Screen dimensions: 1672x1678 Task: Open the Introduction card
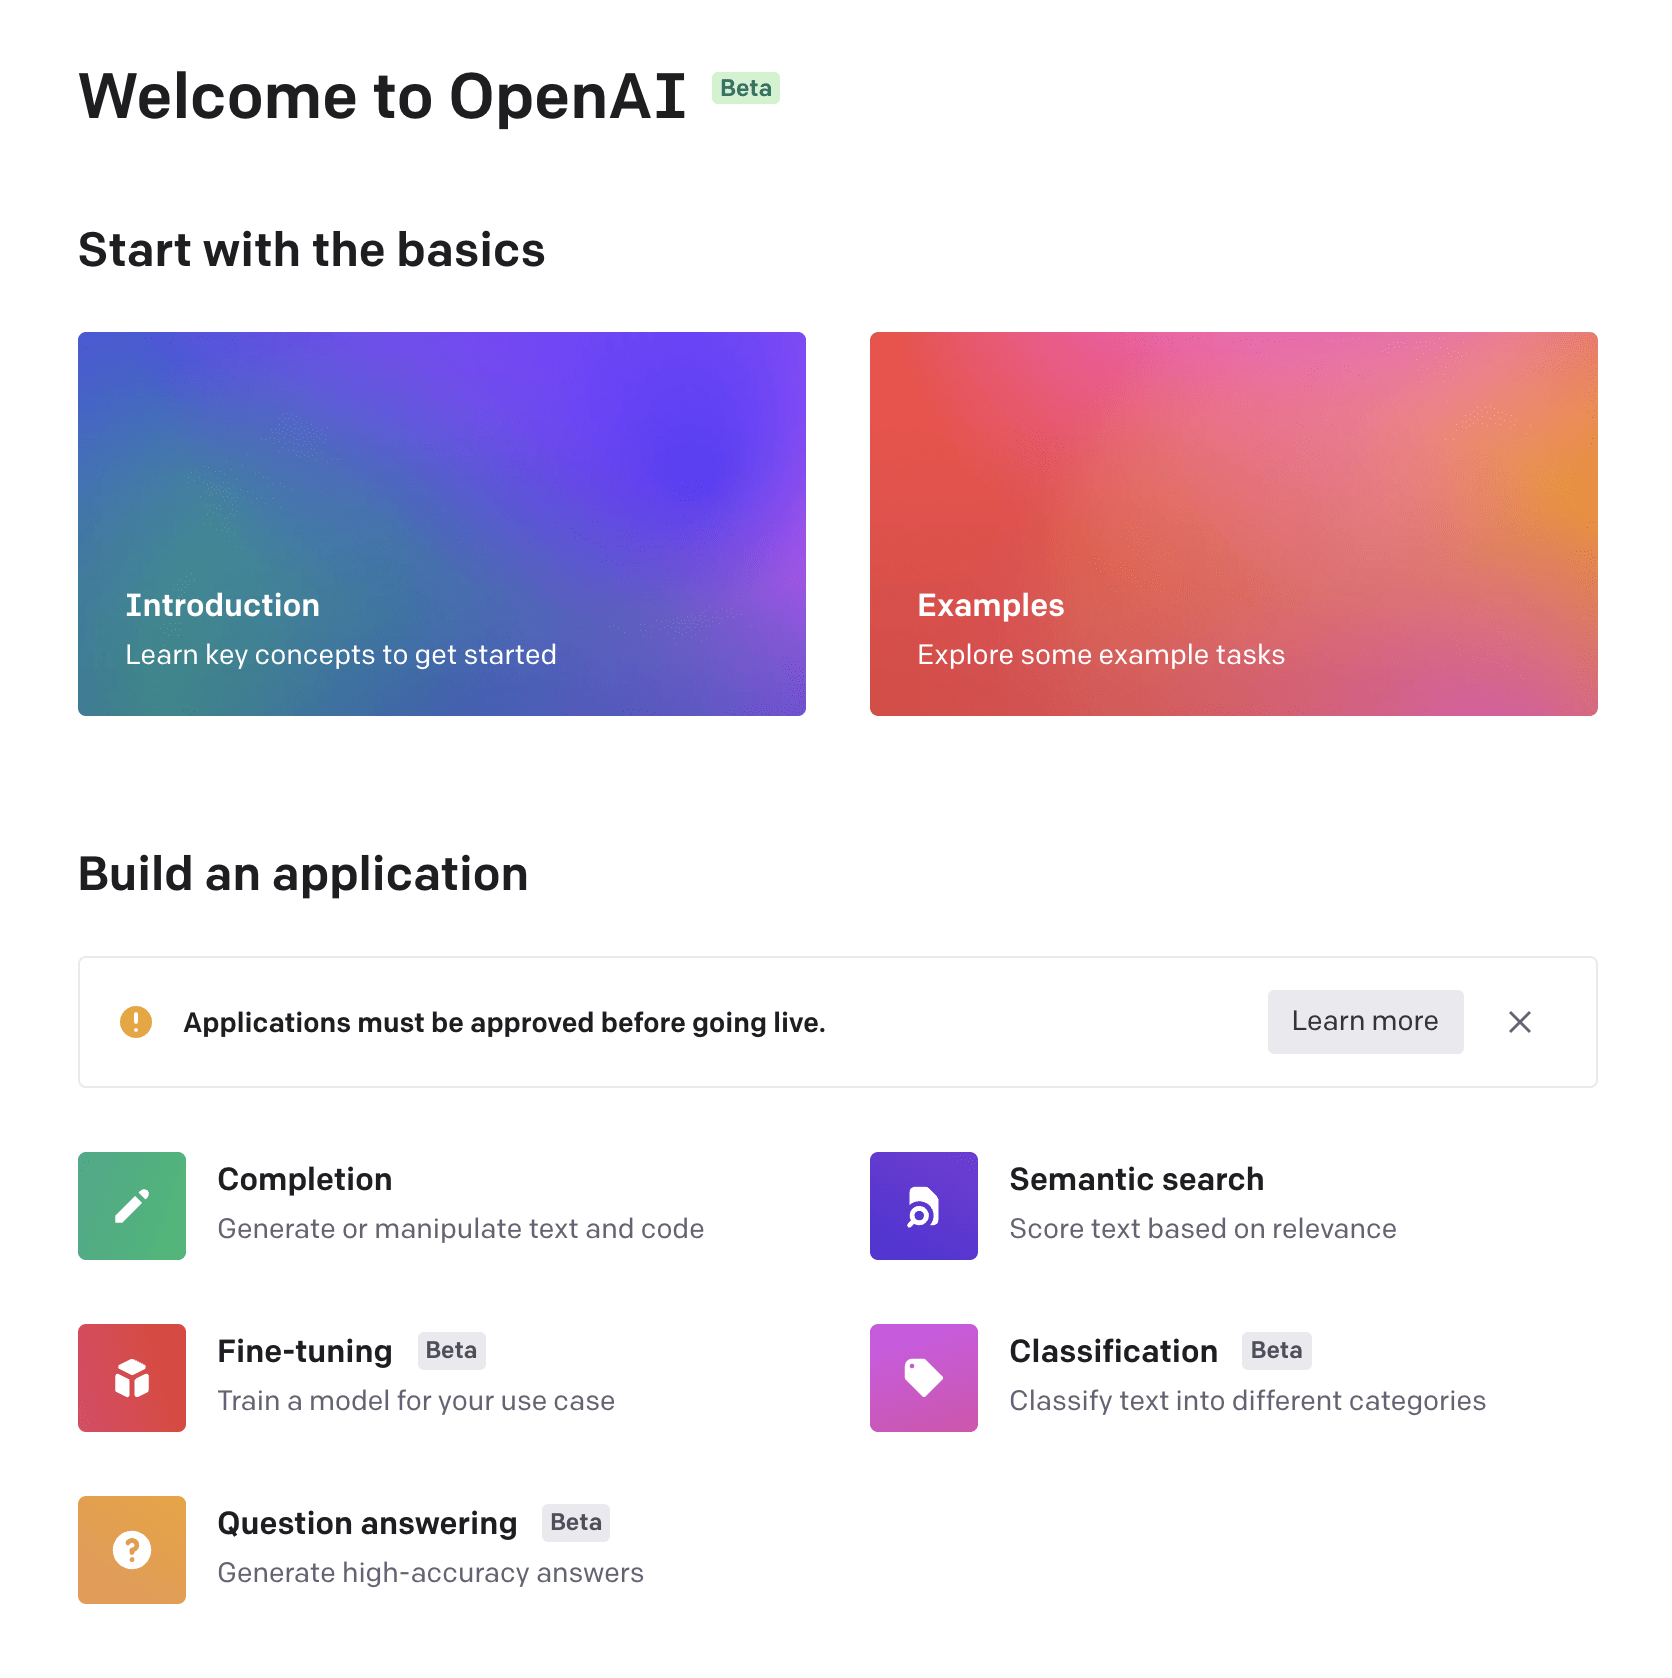click(x=442, y=524)
